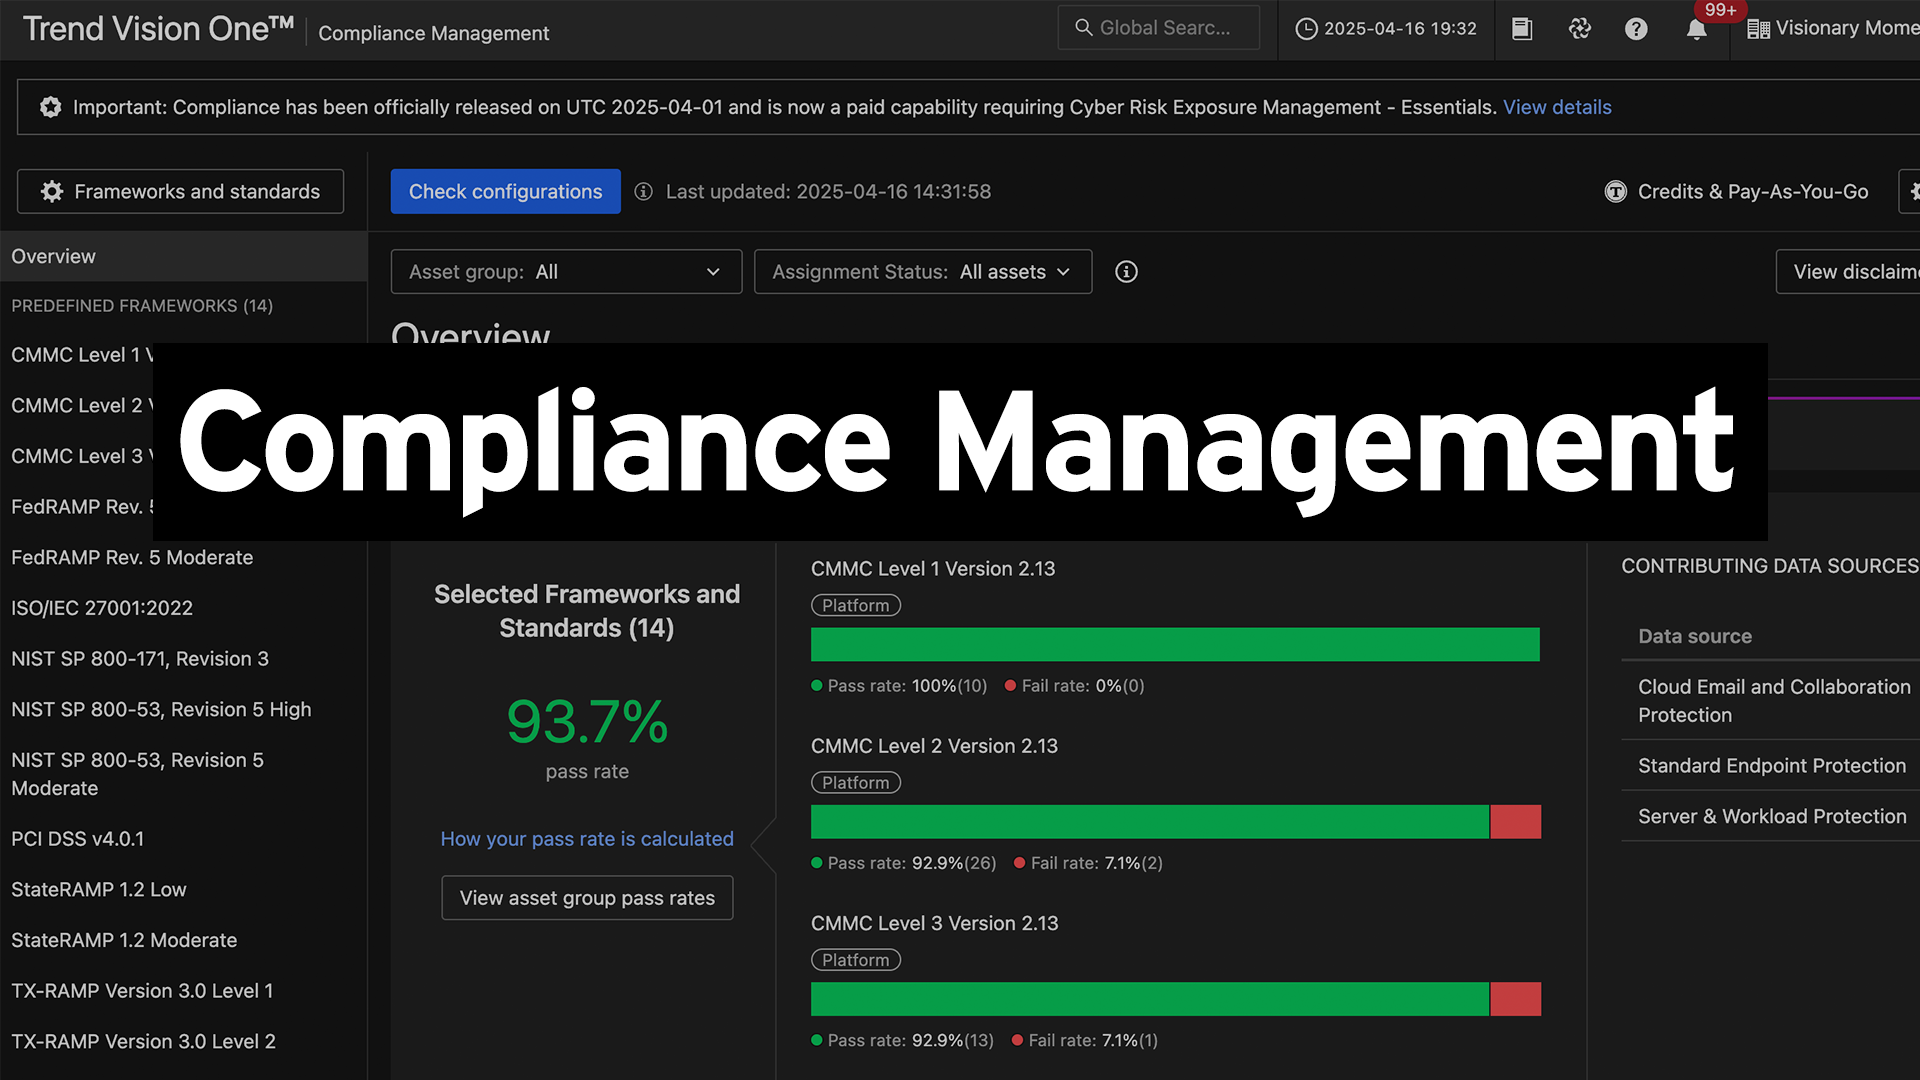Click CMMC Level 3 red fail segment
Screen dimensions: 1920x1080
pyautogui.click(x=1516, y=999)
